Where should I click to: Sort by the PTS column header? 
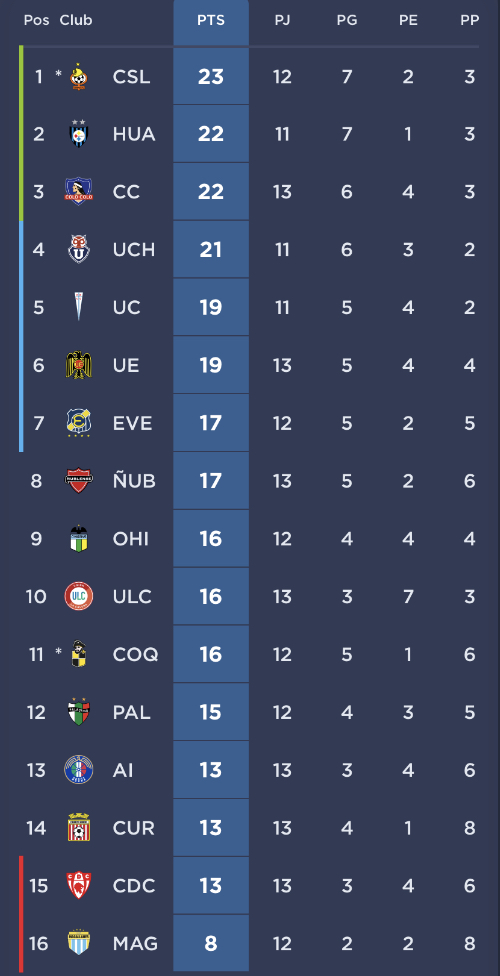point(211,21)
